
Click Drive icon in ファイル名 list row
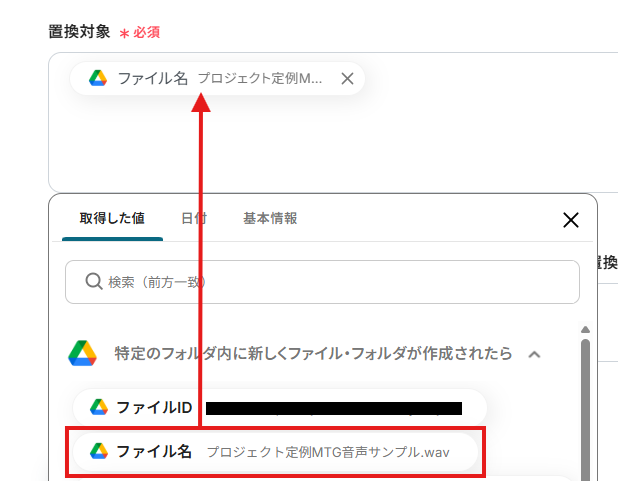99,451
